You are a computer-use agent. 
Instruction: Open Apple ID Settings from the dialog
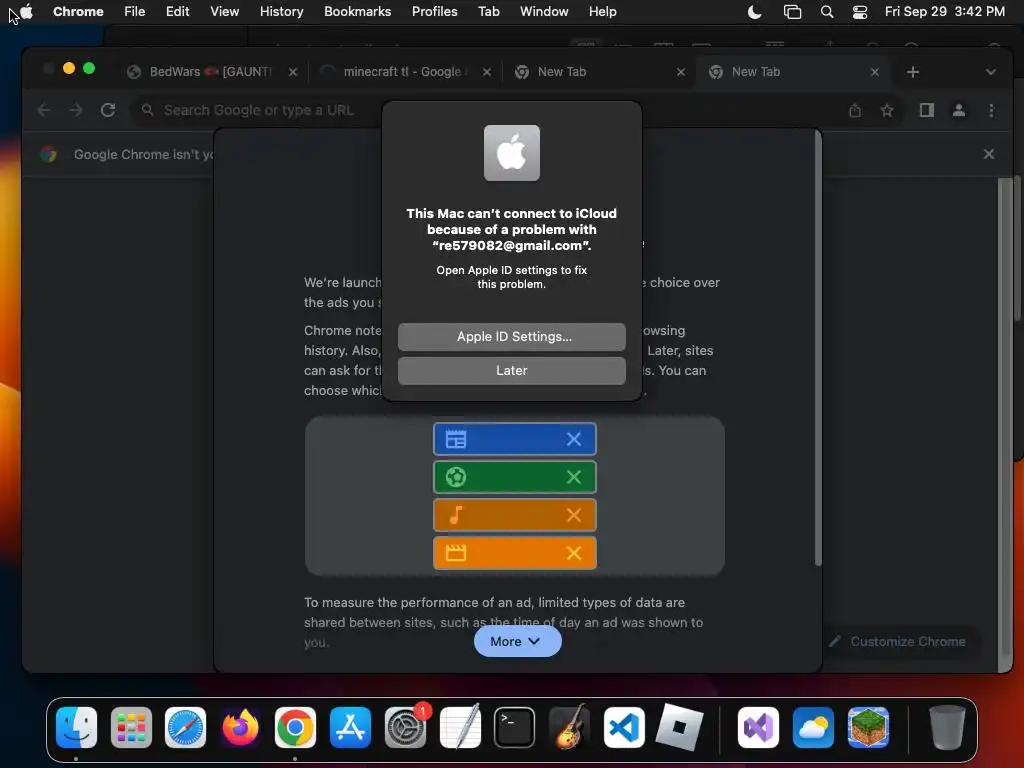click(511, 336)
